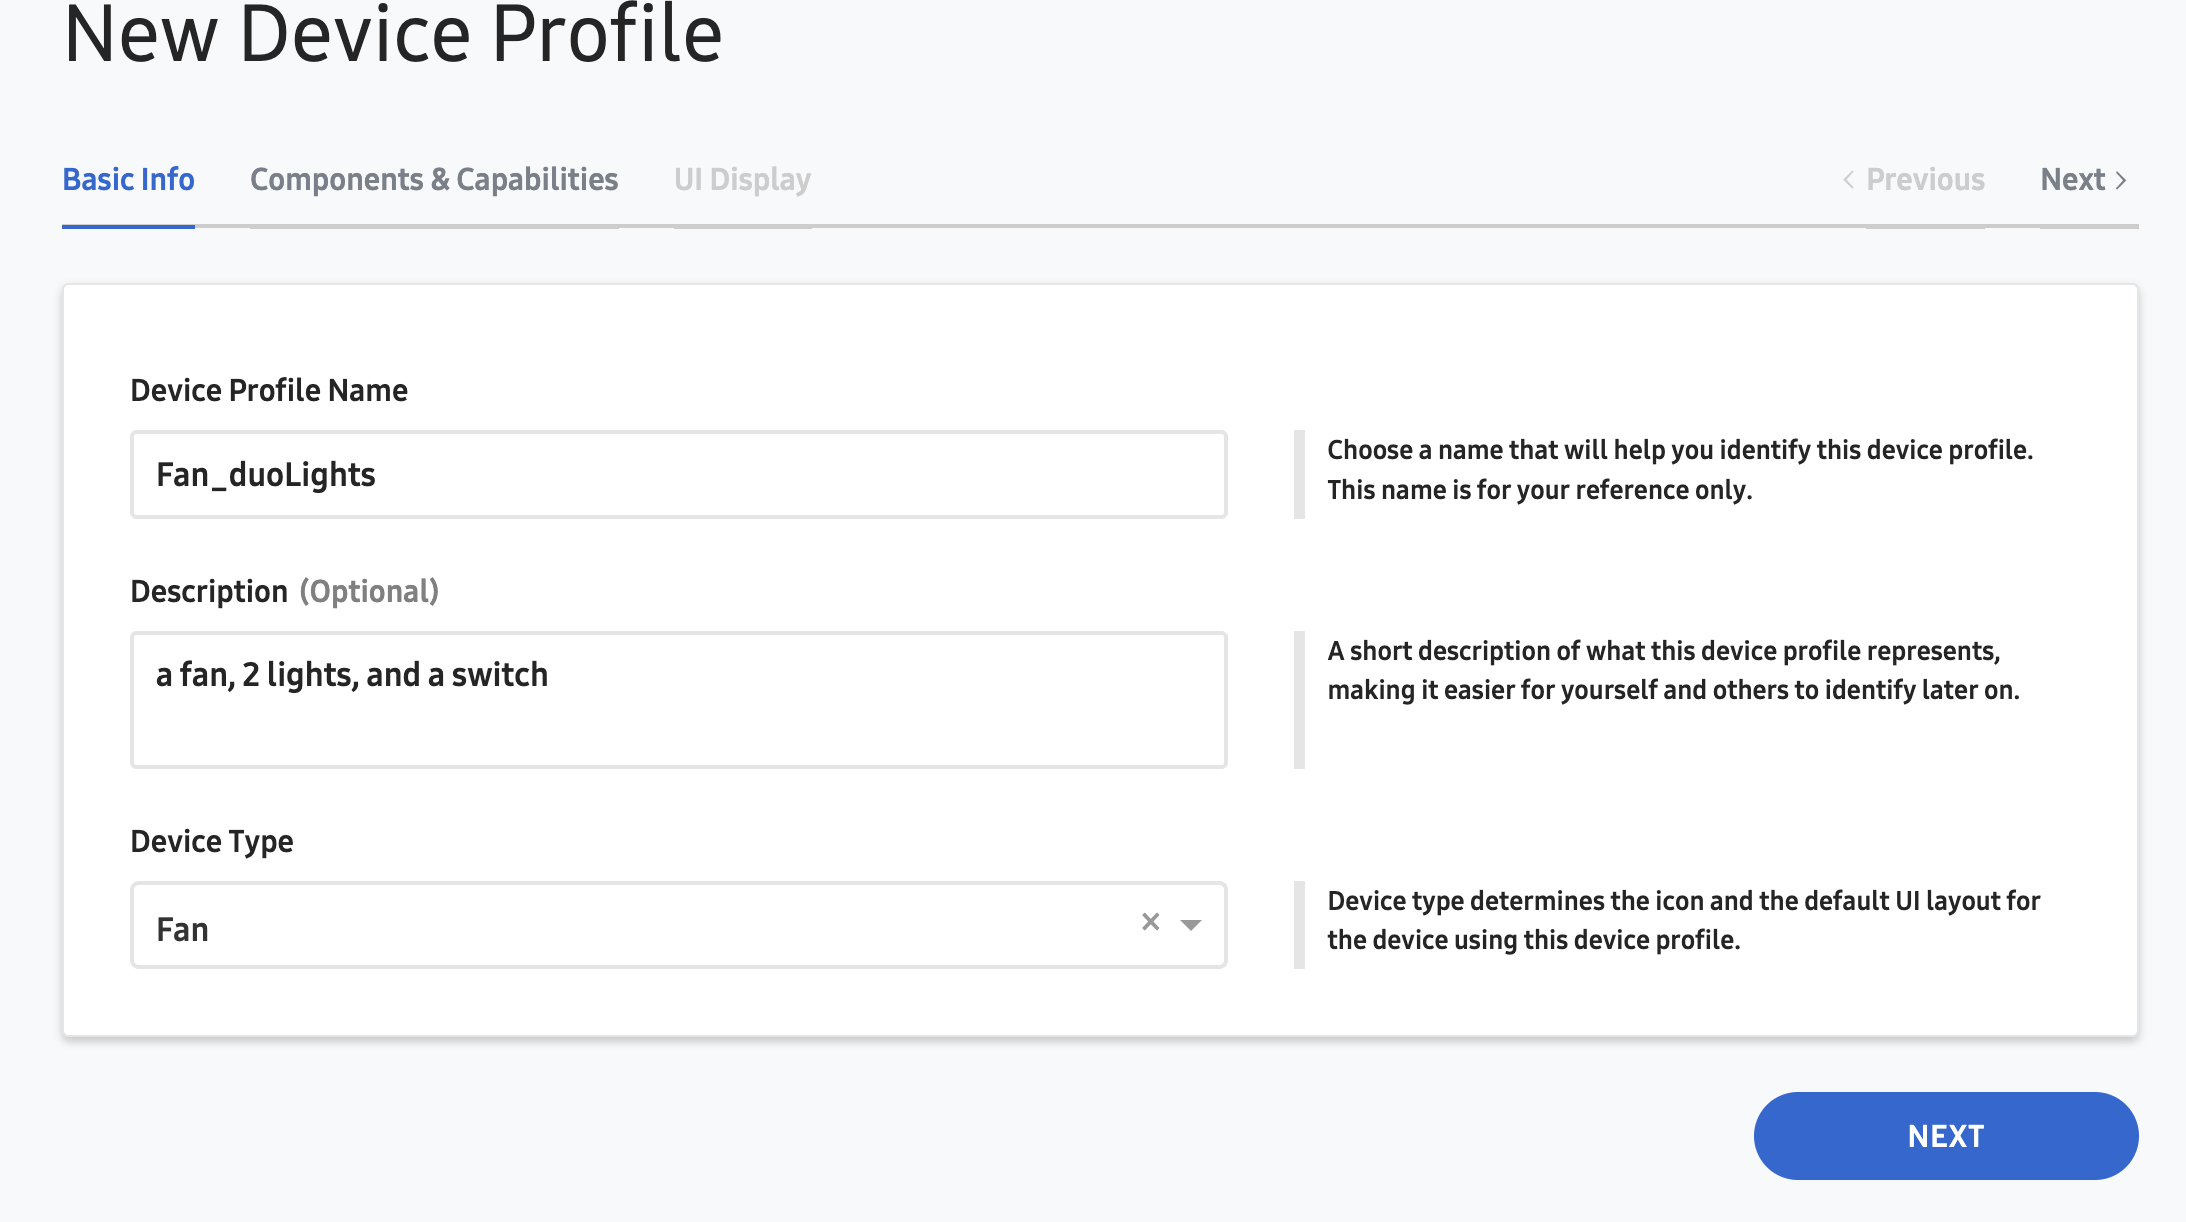Image resolution: width=2186 pixels, height=1222 pixels.
Task: Click the chevron beside Previous
Action: tap(1849, 180)
